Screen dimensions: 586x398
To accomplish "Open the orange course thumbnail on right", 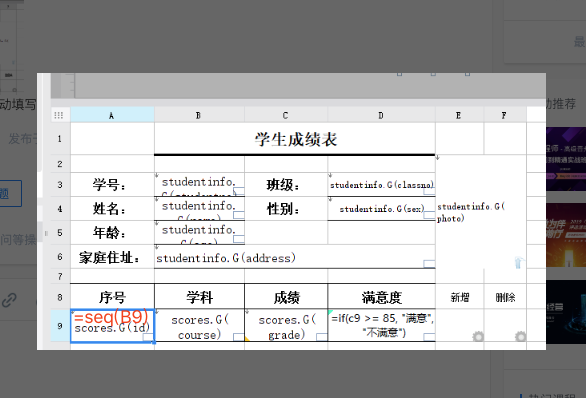I will [x=566, y=235].
